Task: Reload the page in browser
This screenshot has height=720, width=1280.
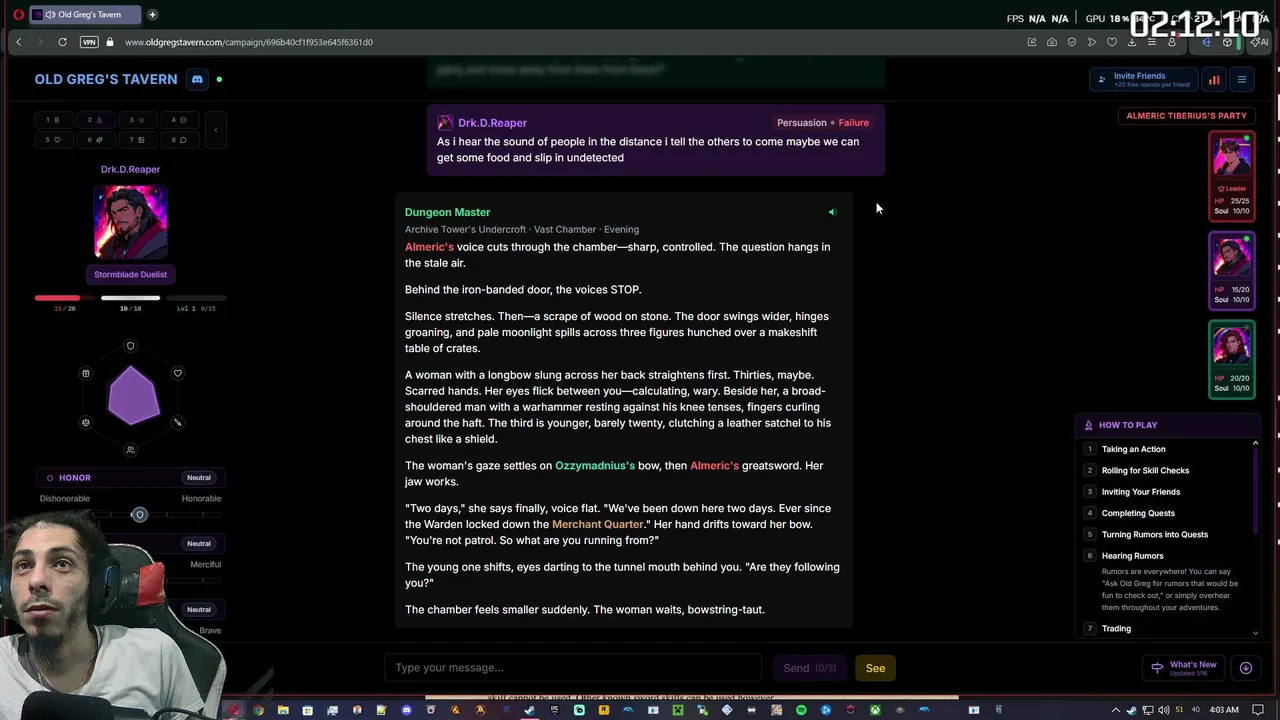Action: 62,42
